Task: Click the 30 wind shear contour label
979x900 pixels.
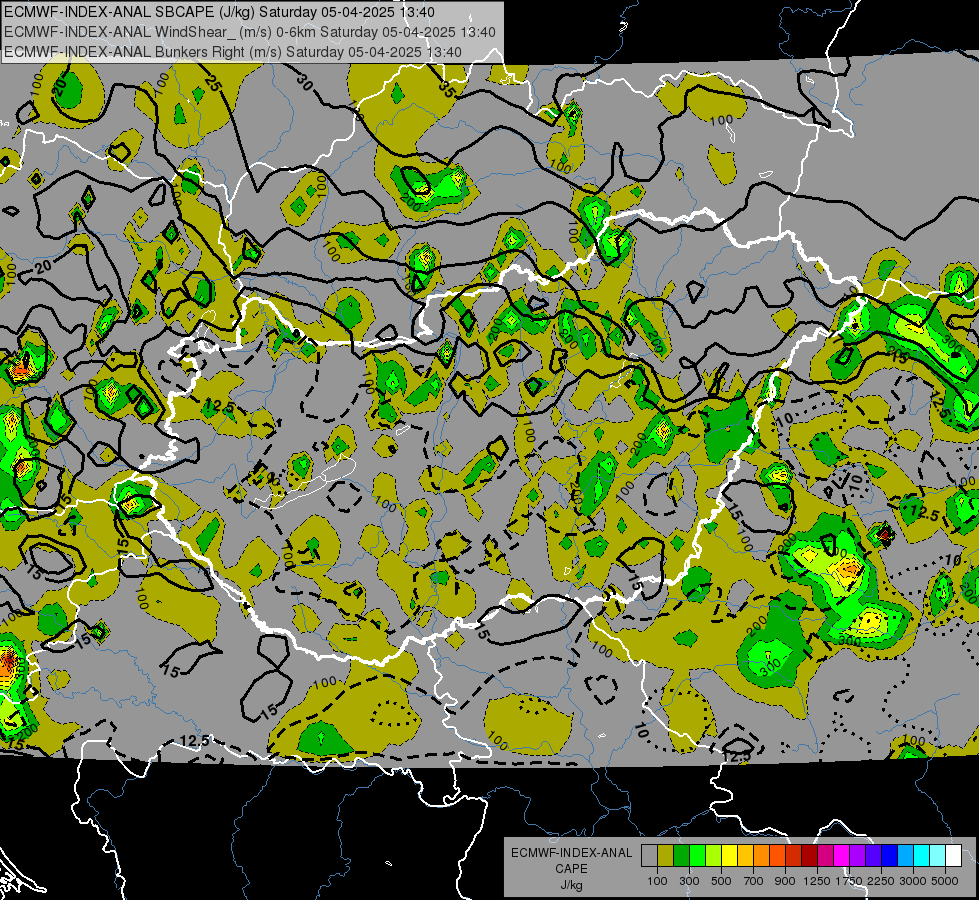Action: coord(305,82)
